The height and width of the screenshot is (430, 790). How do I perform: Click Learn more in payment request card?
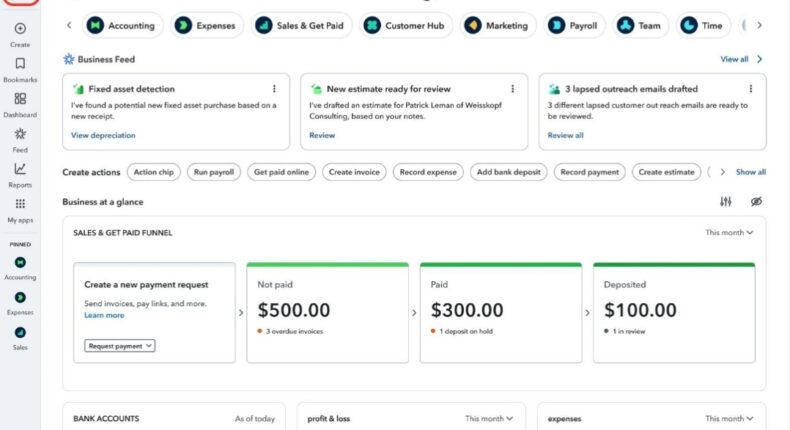click(104, 315)
